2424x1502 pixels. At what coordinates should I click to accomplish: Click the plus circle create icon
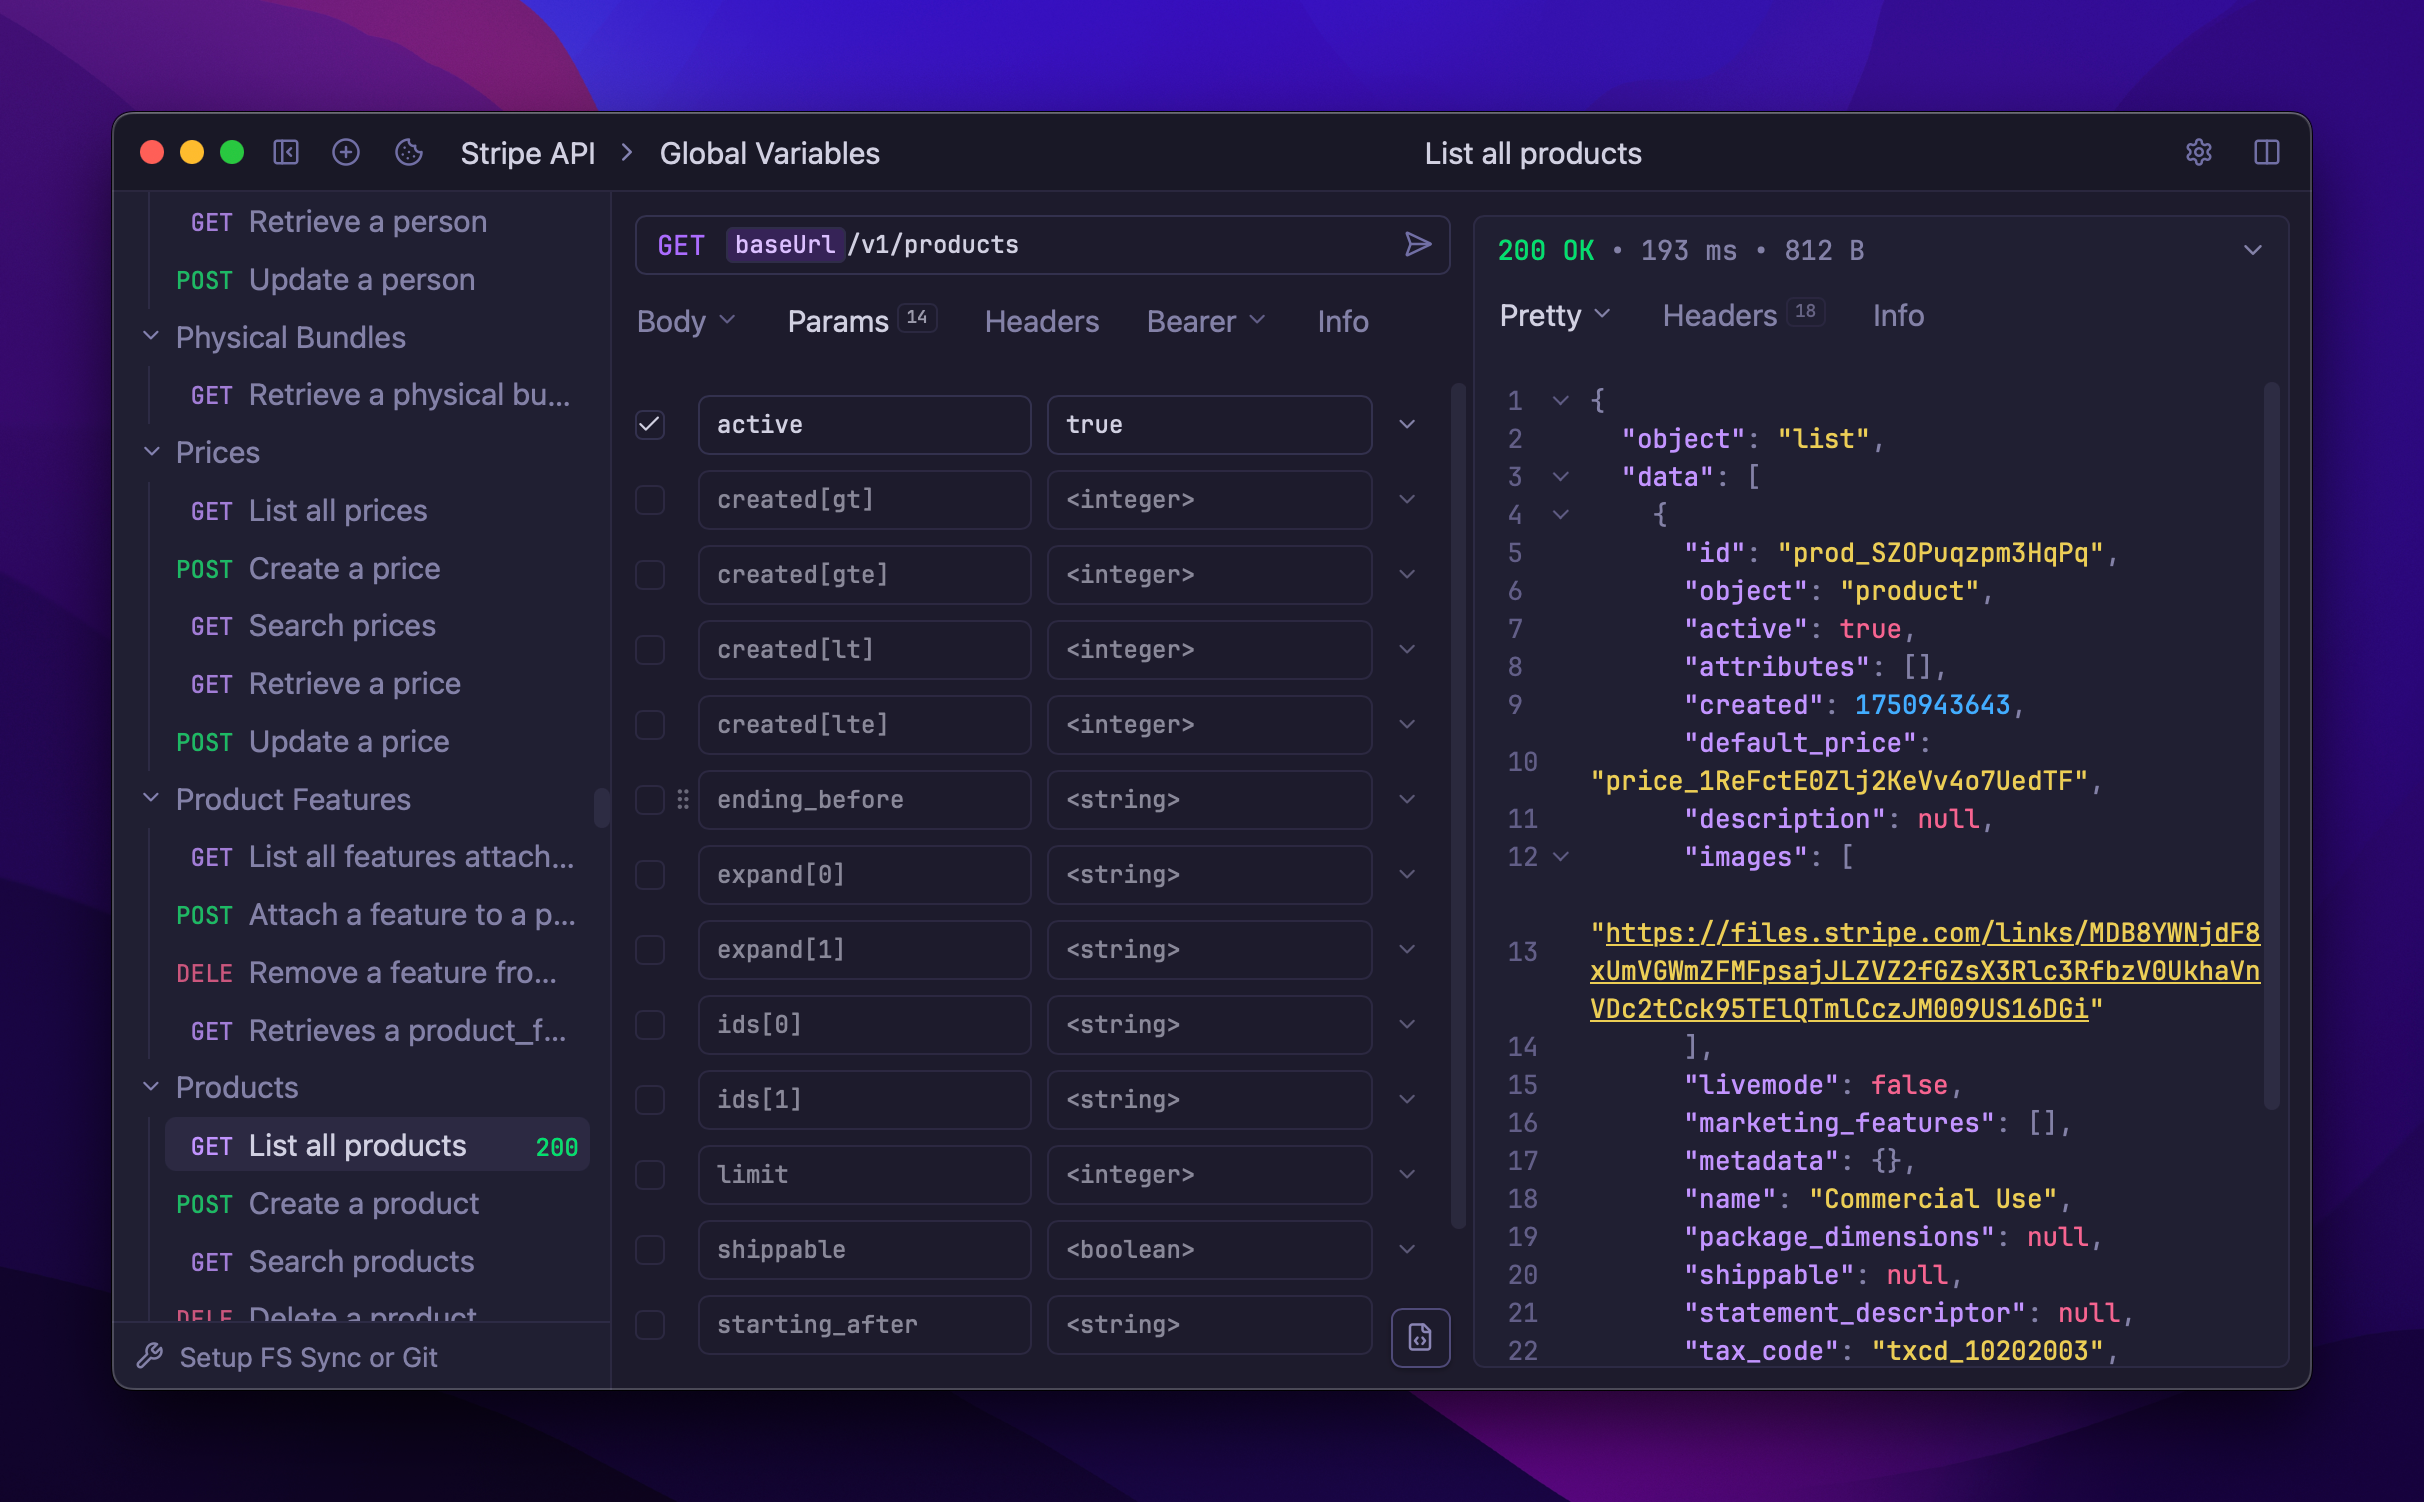tap(346, 153)
